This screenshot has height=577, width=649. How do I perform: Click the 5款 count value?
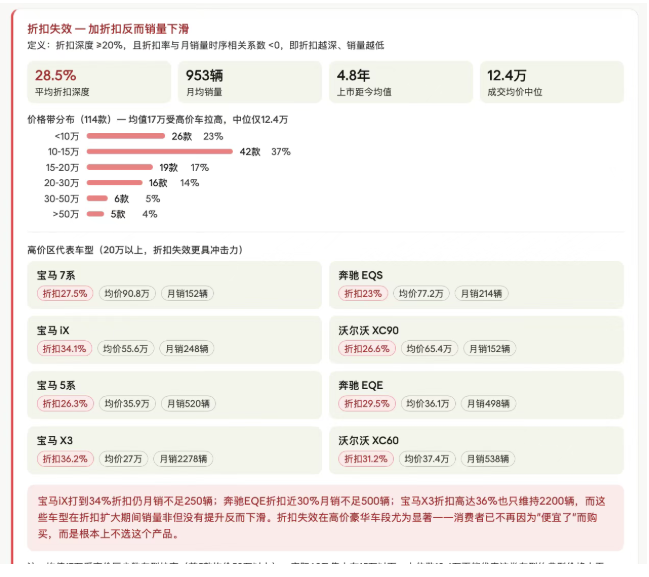(118, 214)
